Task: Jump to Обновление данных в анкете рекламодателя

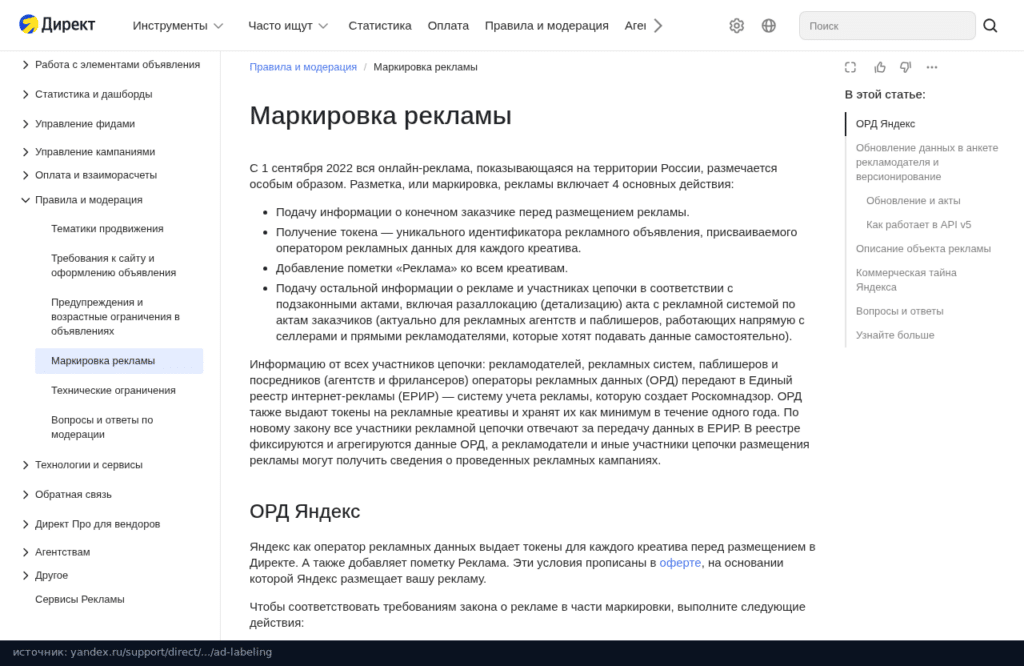Action: 927,162
